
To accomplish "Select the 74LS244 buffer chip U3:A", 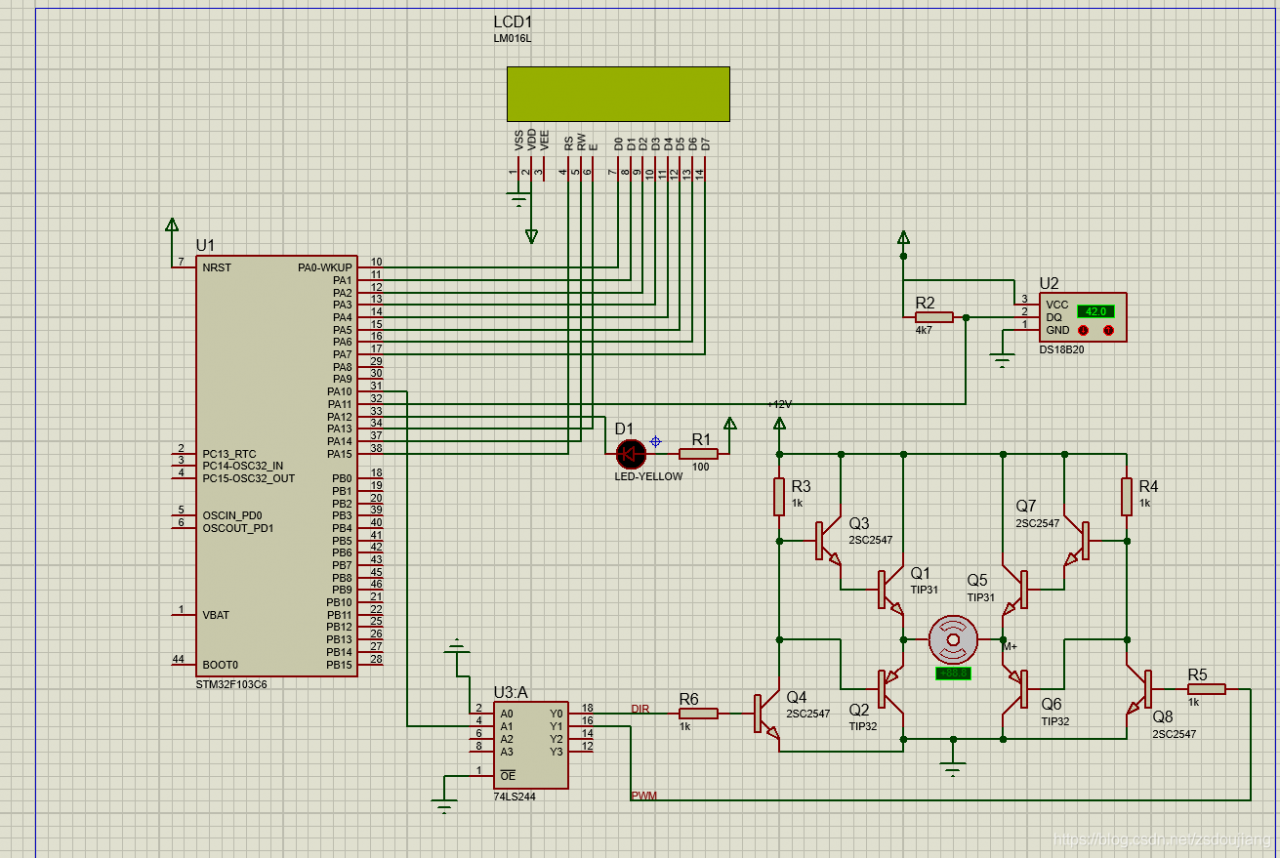I will 531,746.
